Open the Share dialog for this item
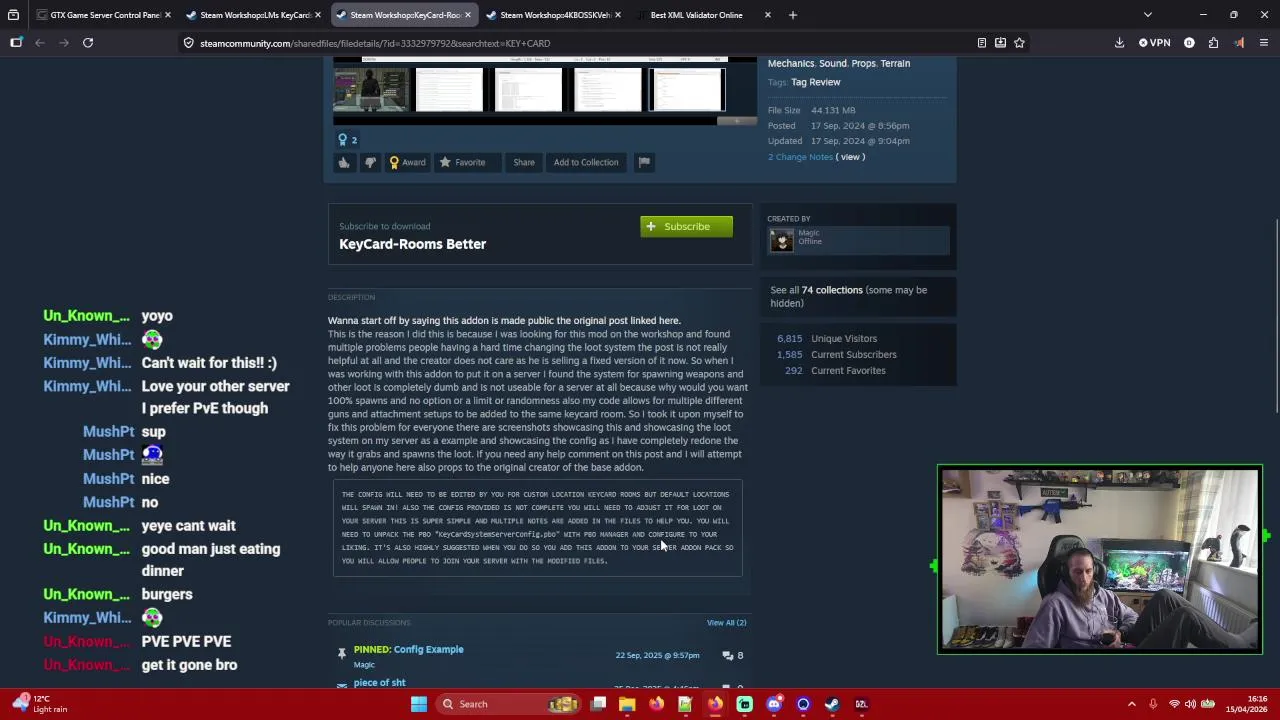Image resolution: width=1280 pixels, height=720 pixels. (x=524, y=162)
